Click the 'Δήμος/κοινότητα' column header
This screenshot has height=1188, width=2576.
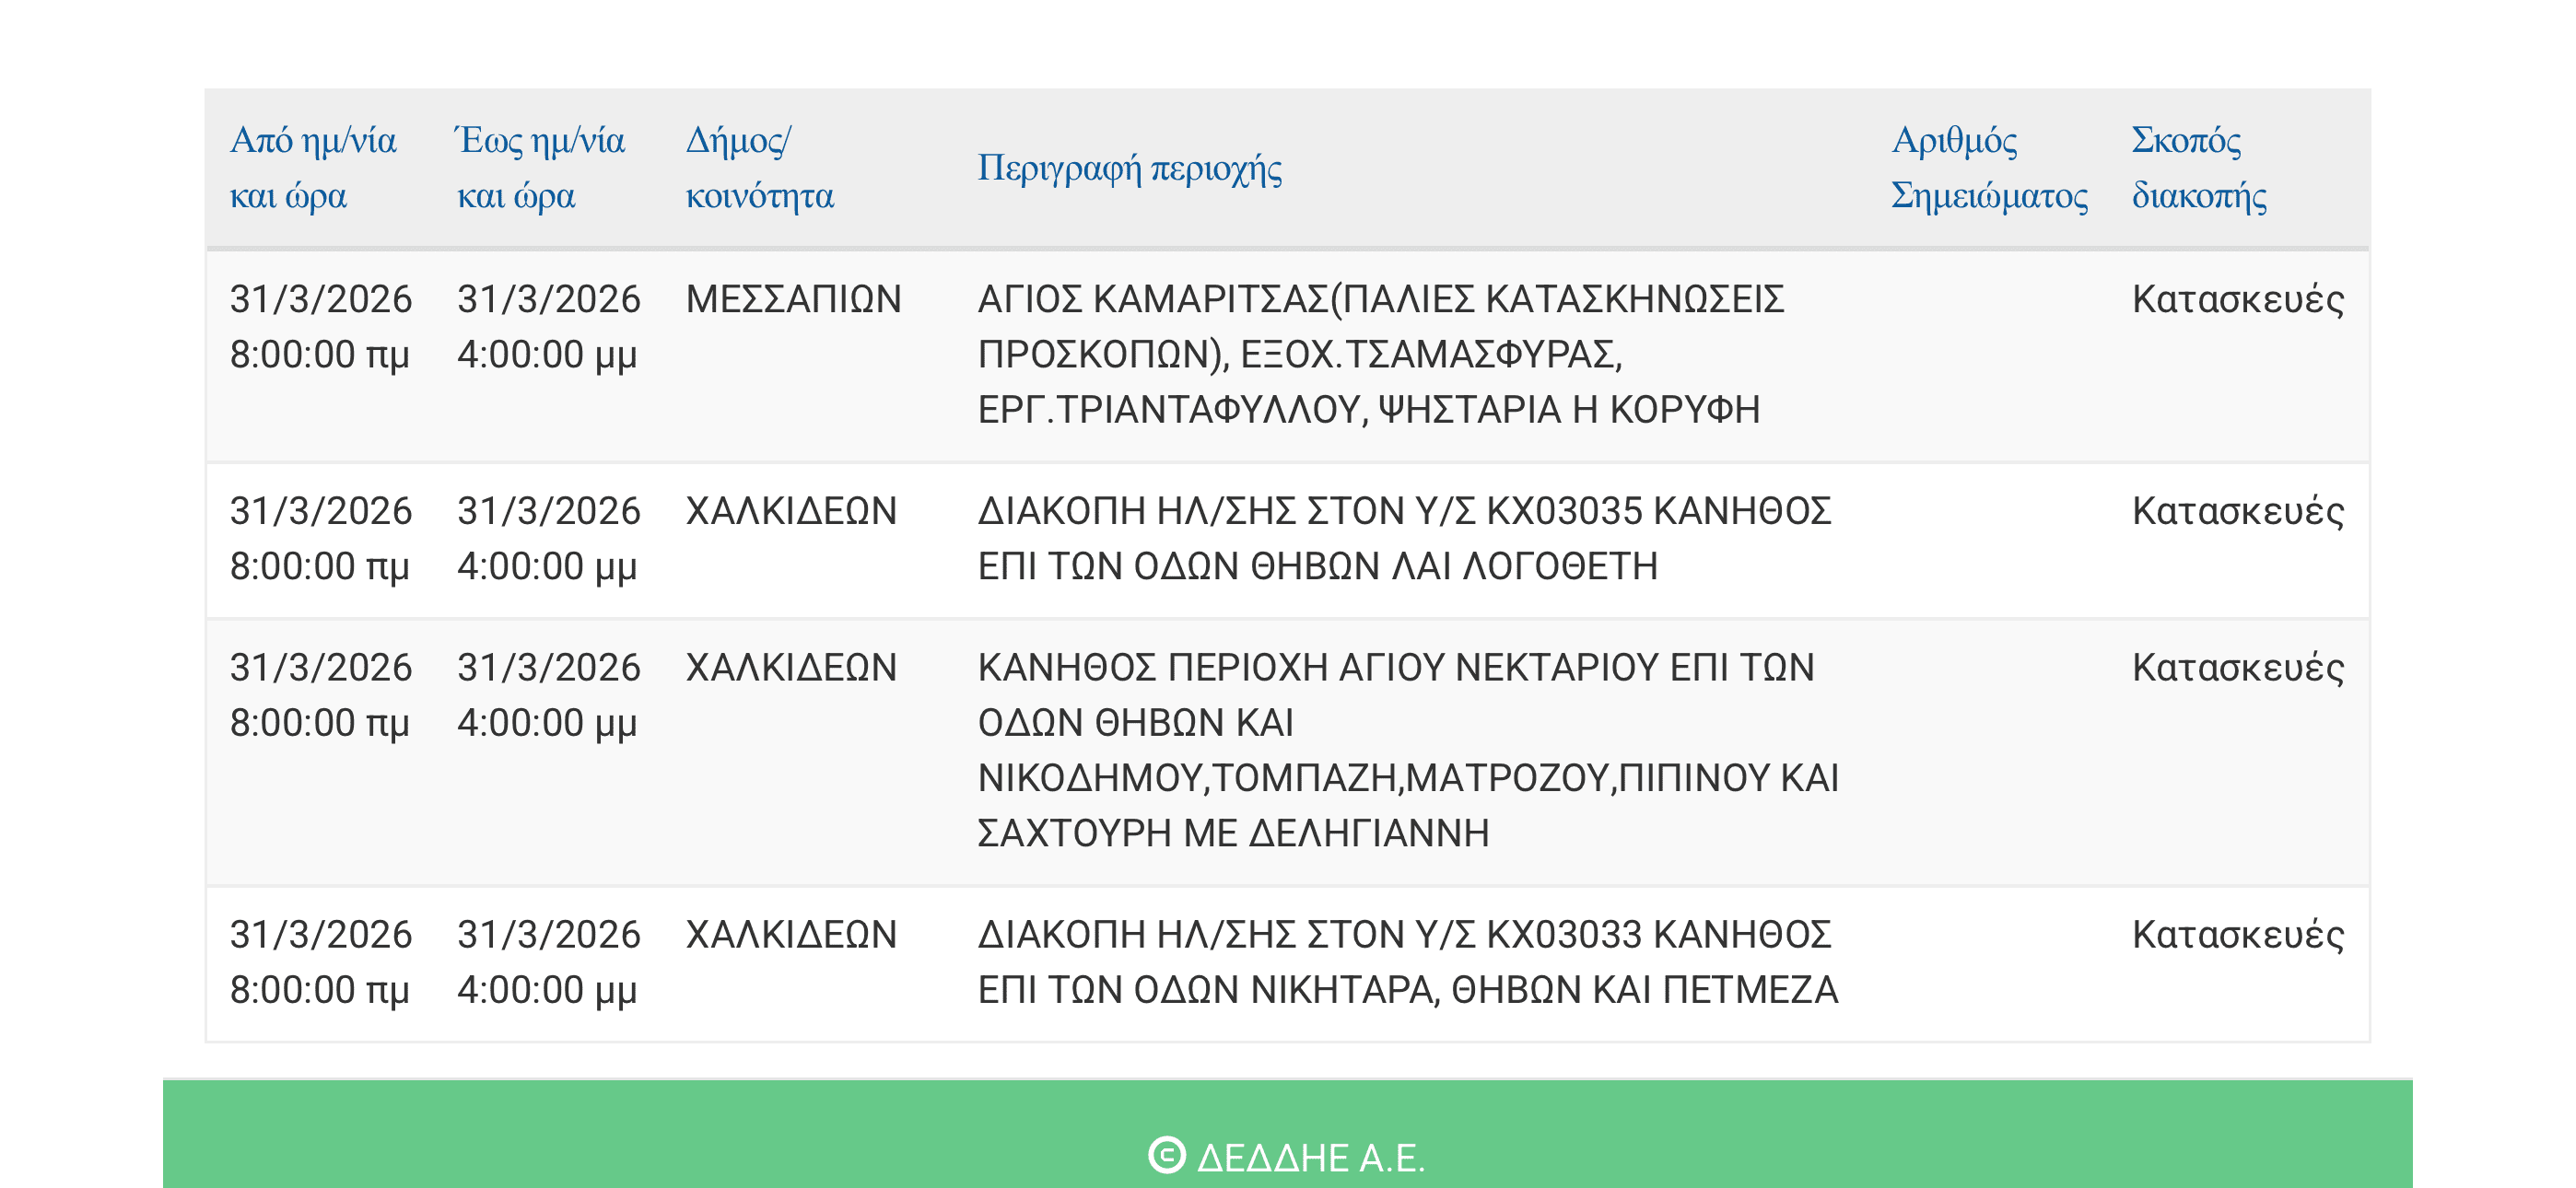[x=759, y=167]
